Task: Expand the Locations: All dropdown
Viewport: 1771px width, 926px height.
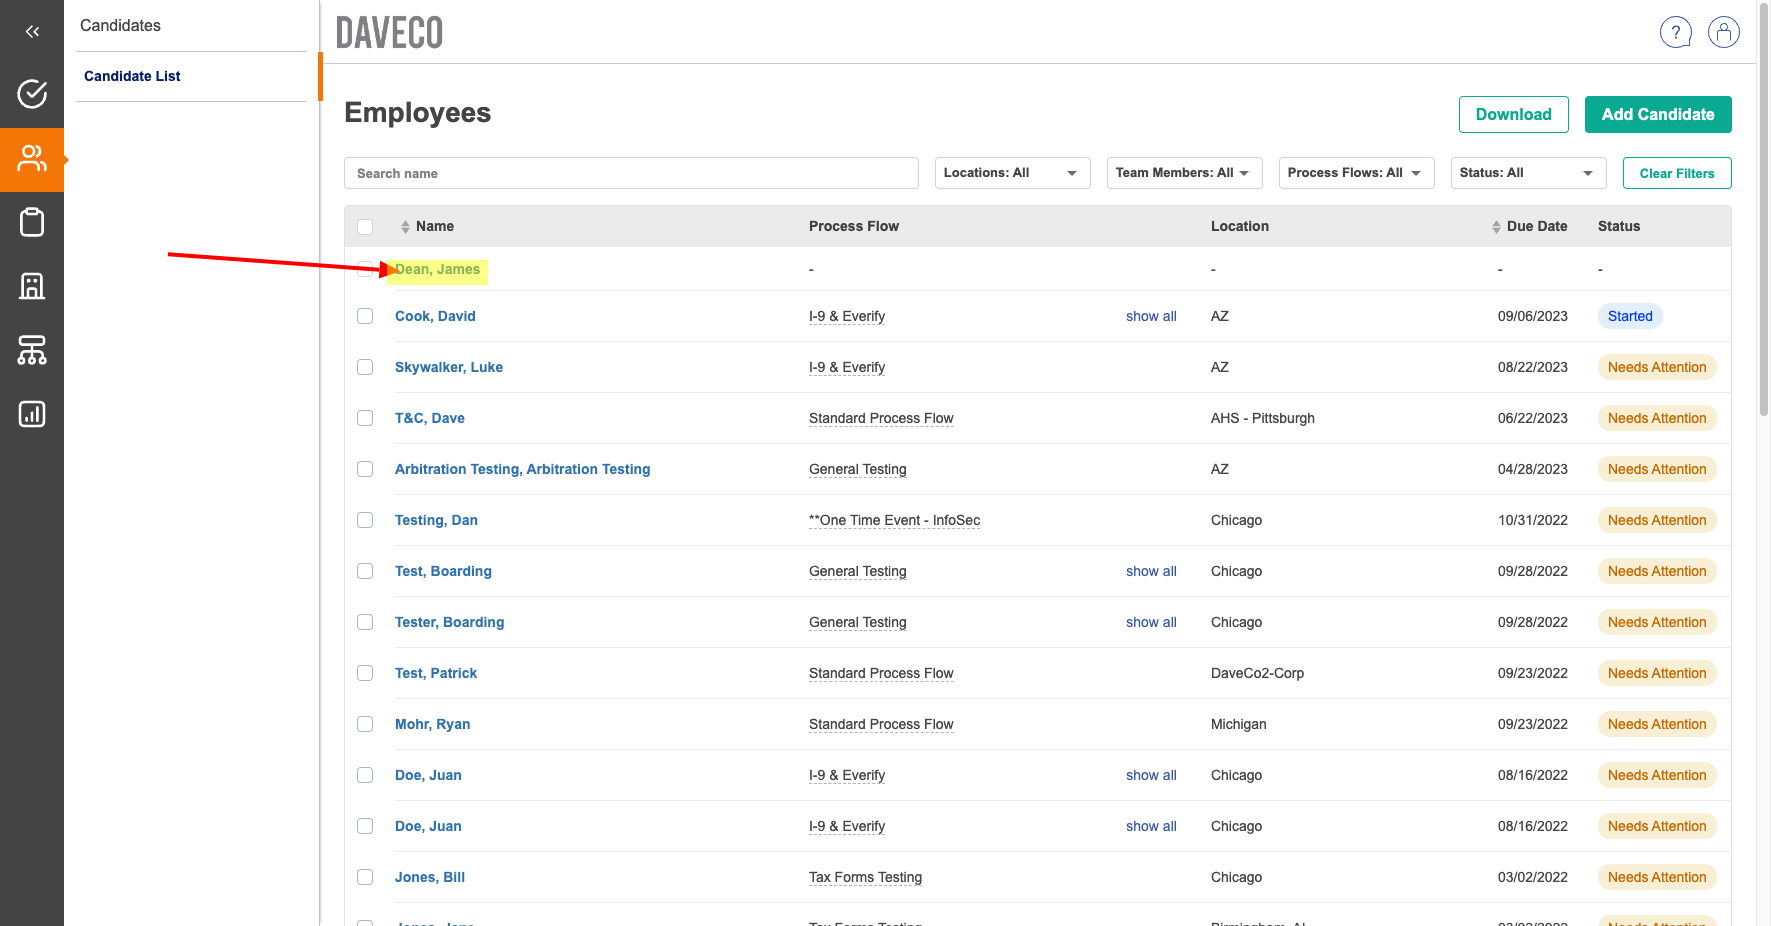Action: tap(1011, 173)
